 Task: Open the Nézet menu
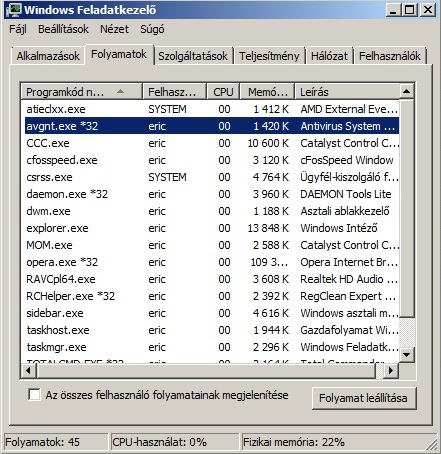click(x=114, y=29)
